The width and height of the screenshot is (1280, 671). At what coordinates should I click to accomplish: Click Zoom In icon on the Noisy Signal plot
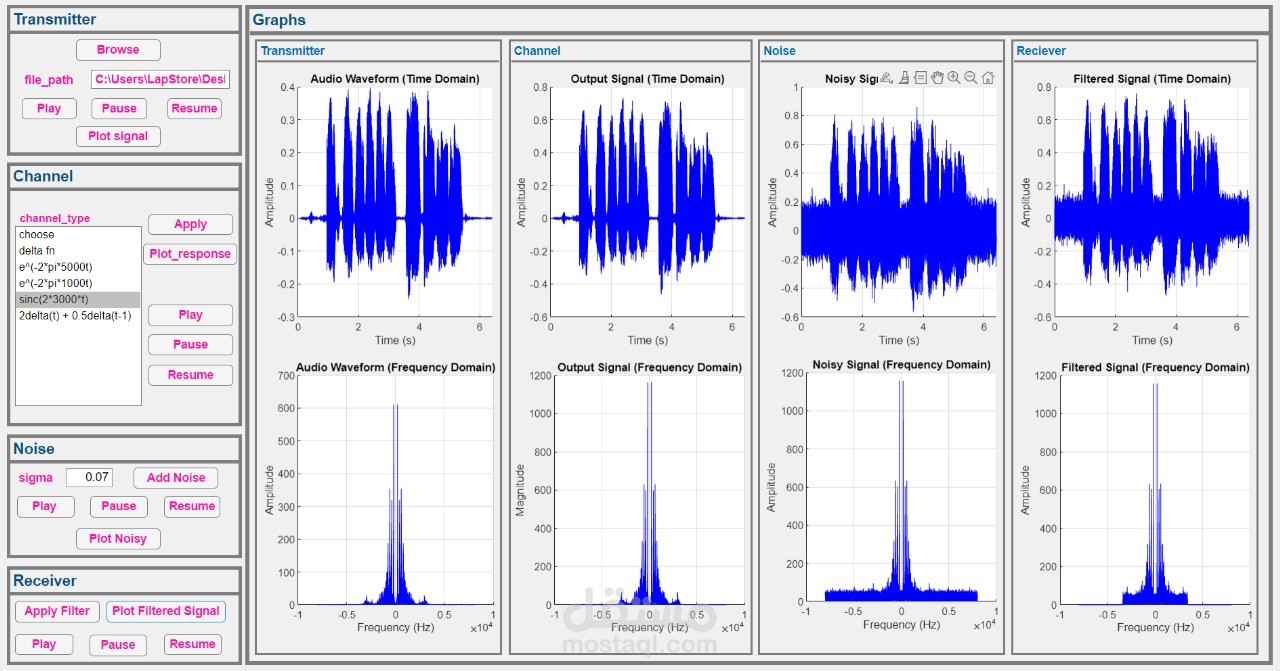[953, 77]
